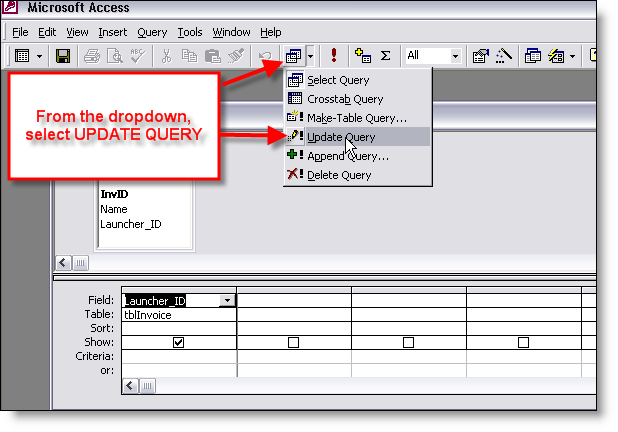The image size is (618, 432).
Task: Click the Cut scissors icon
Action: (x=167, y=56)
